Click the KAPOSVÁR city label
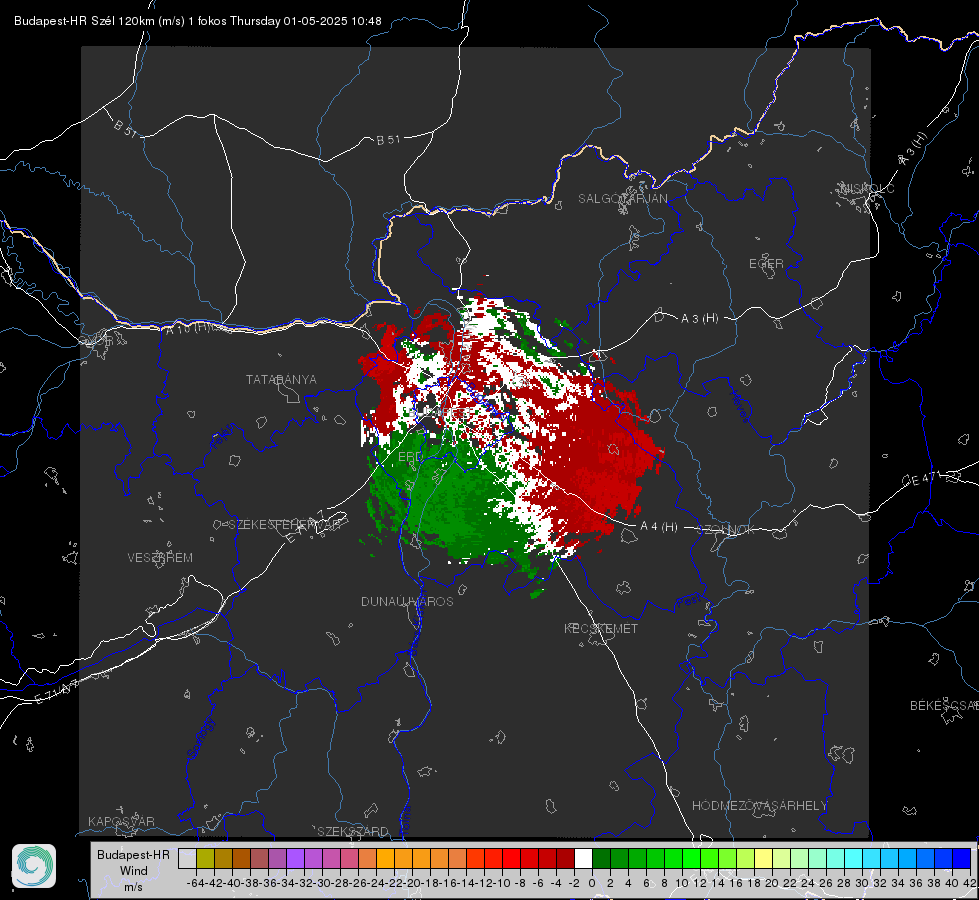The width and height of the screenshot is (979, 900). coord(121,821)
